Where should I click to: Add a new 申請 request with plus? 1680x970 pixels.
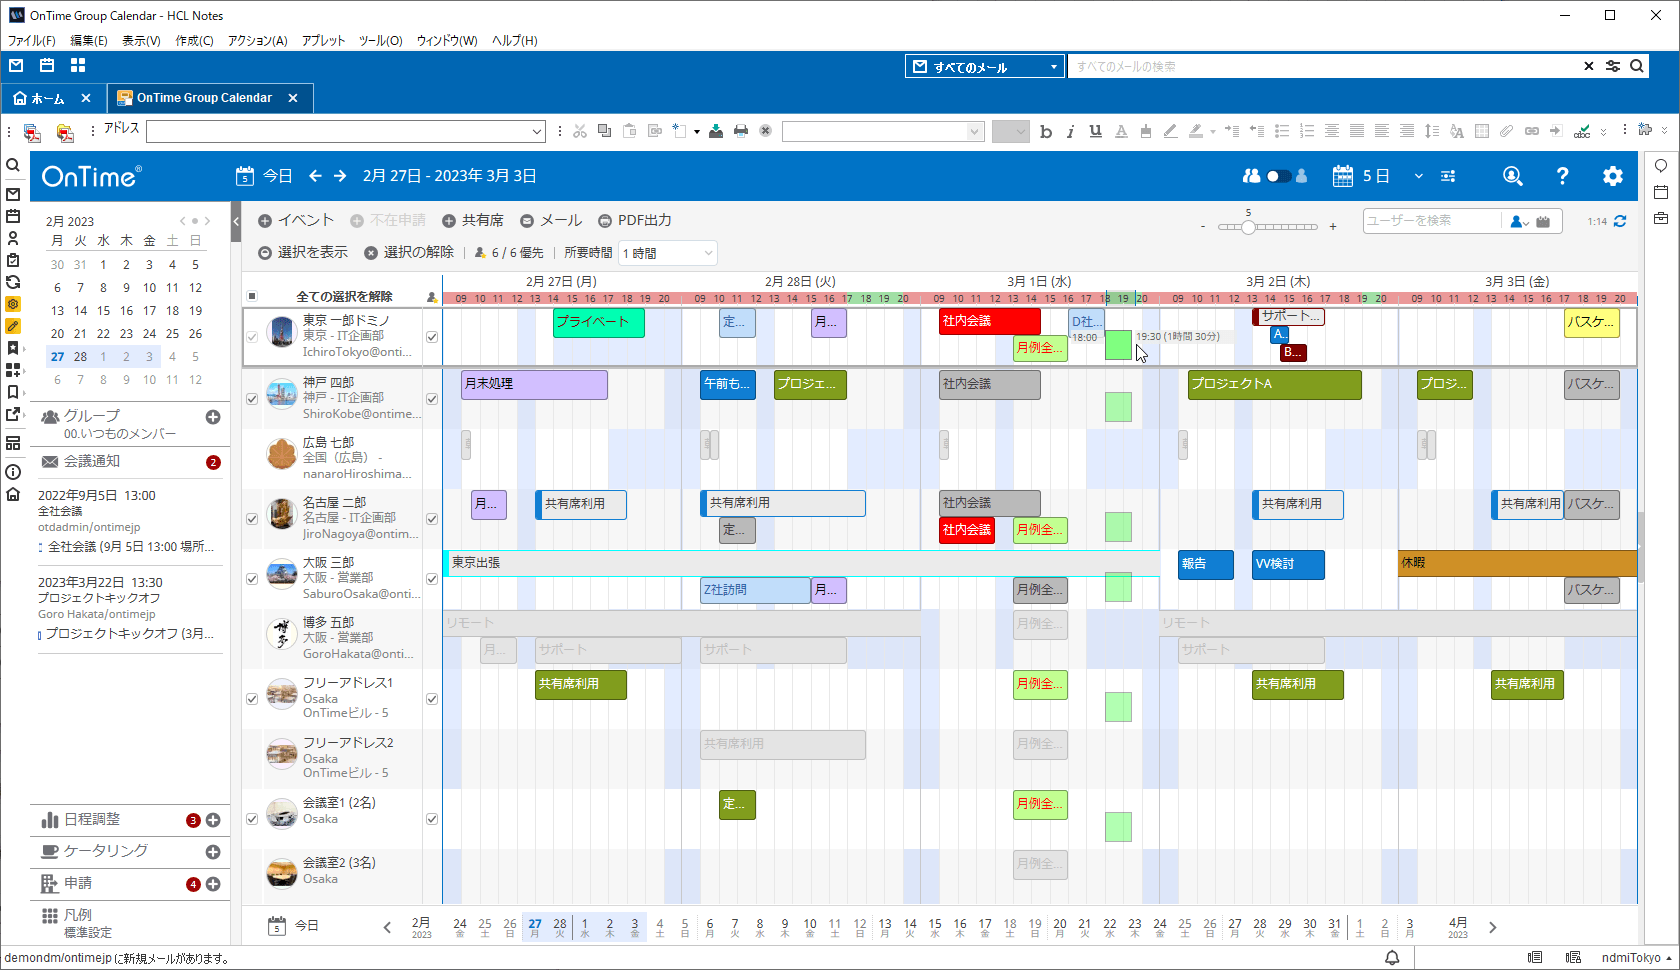[213, 884]
